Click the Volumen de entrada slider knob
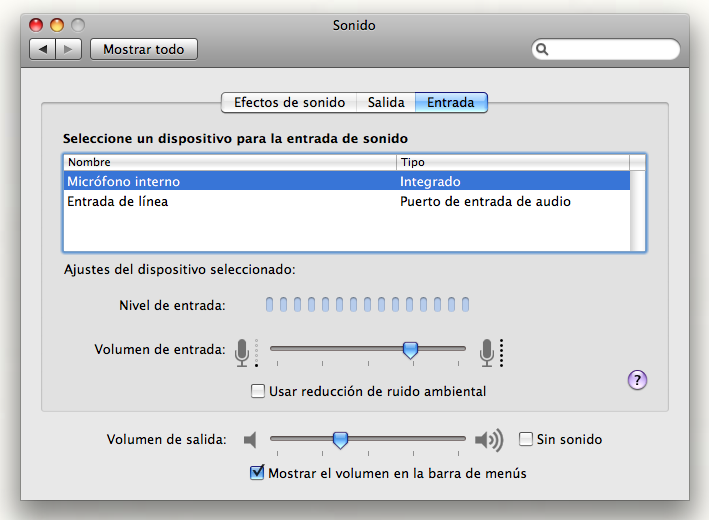Image resolution: width=709 pixels, height=520 pixels. coord(410,349)
